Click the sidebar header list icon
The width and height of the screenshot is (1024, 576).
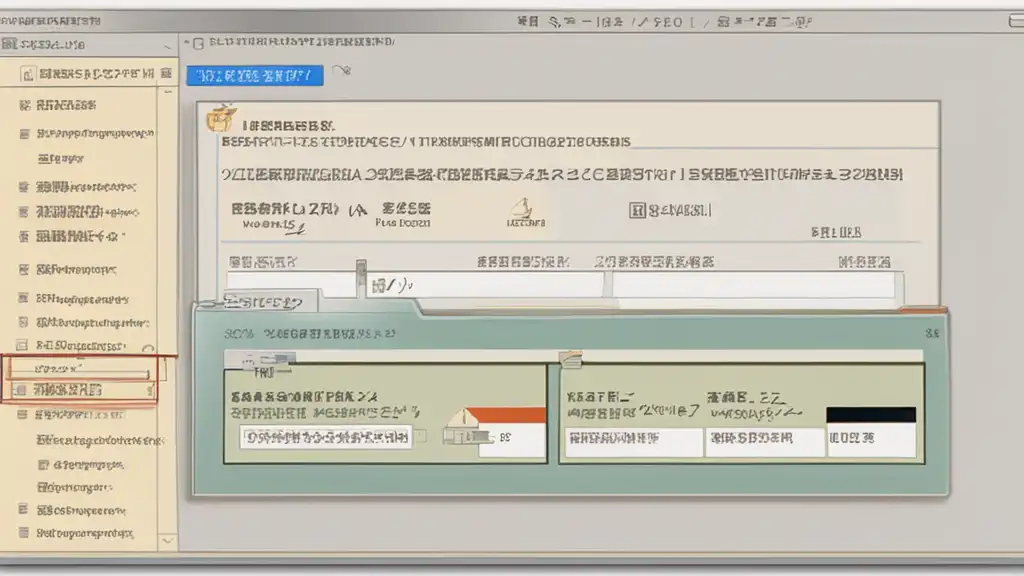pyautogui.click(x=9, y=44)
